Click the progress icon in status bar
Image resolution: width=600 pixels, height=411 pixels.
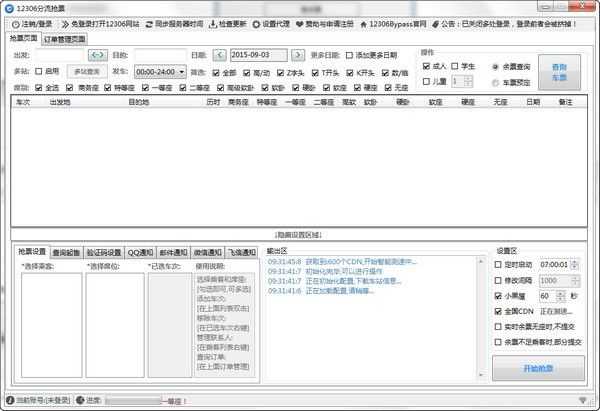(80, 400)
